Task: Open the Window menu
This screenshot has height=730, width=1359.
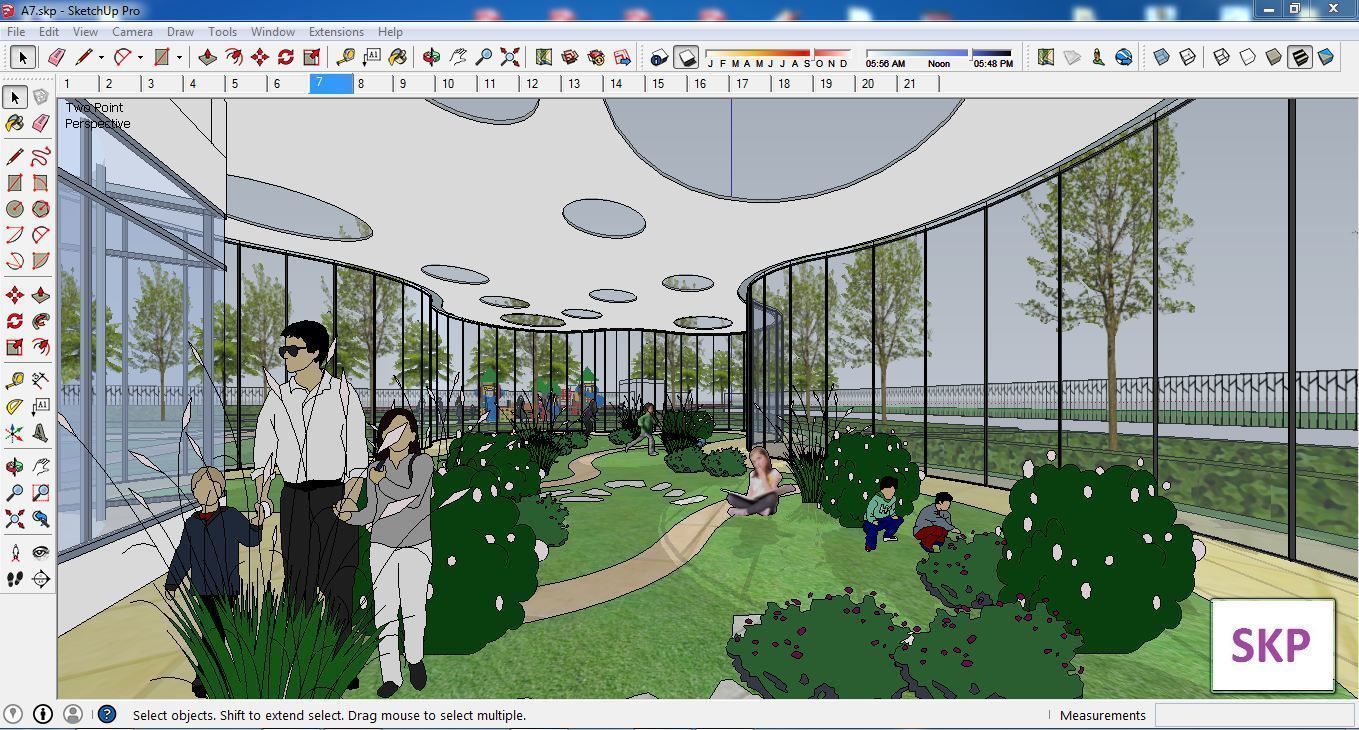Action: pyautogui.click(x=272, y=31)
